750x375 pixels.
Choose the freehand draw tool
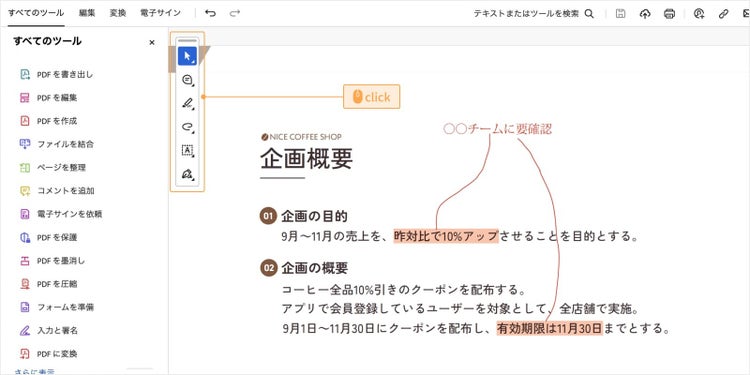click(x=188, y=127)
